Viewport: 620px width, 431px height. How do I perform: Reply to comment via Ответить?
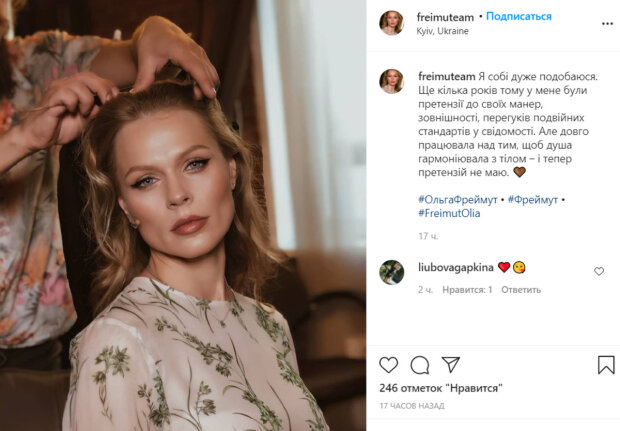[521, 289]
